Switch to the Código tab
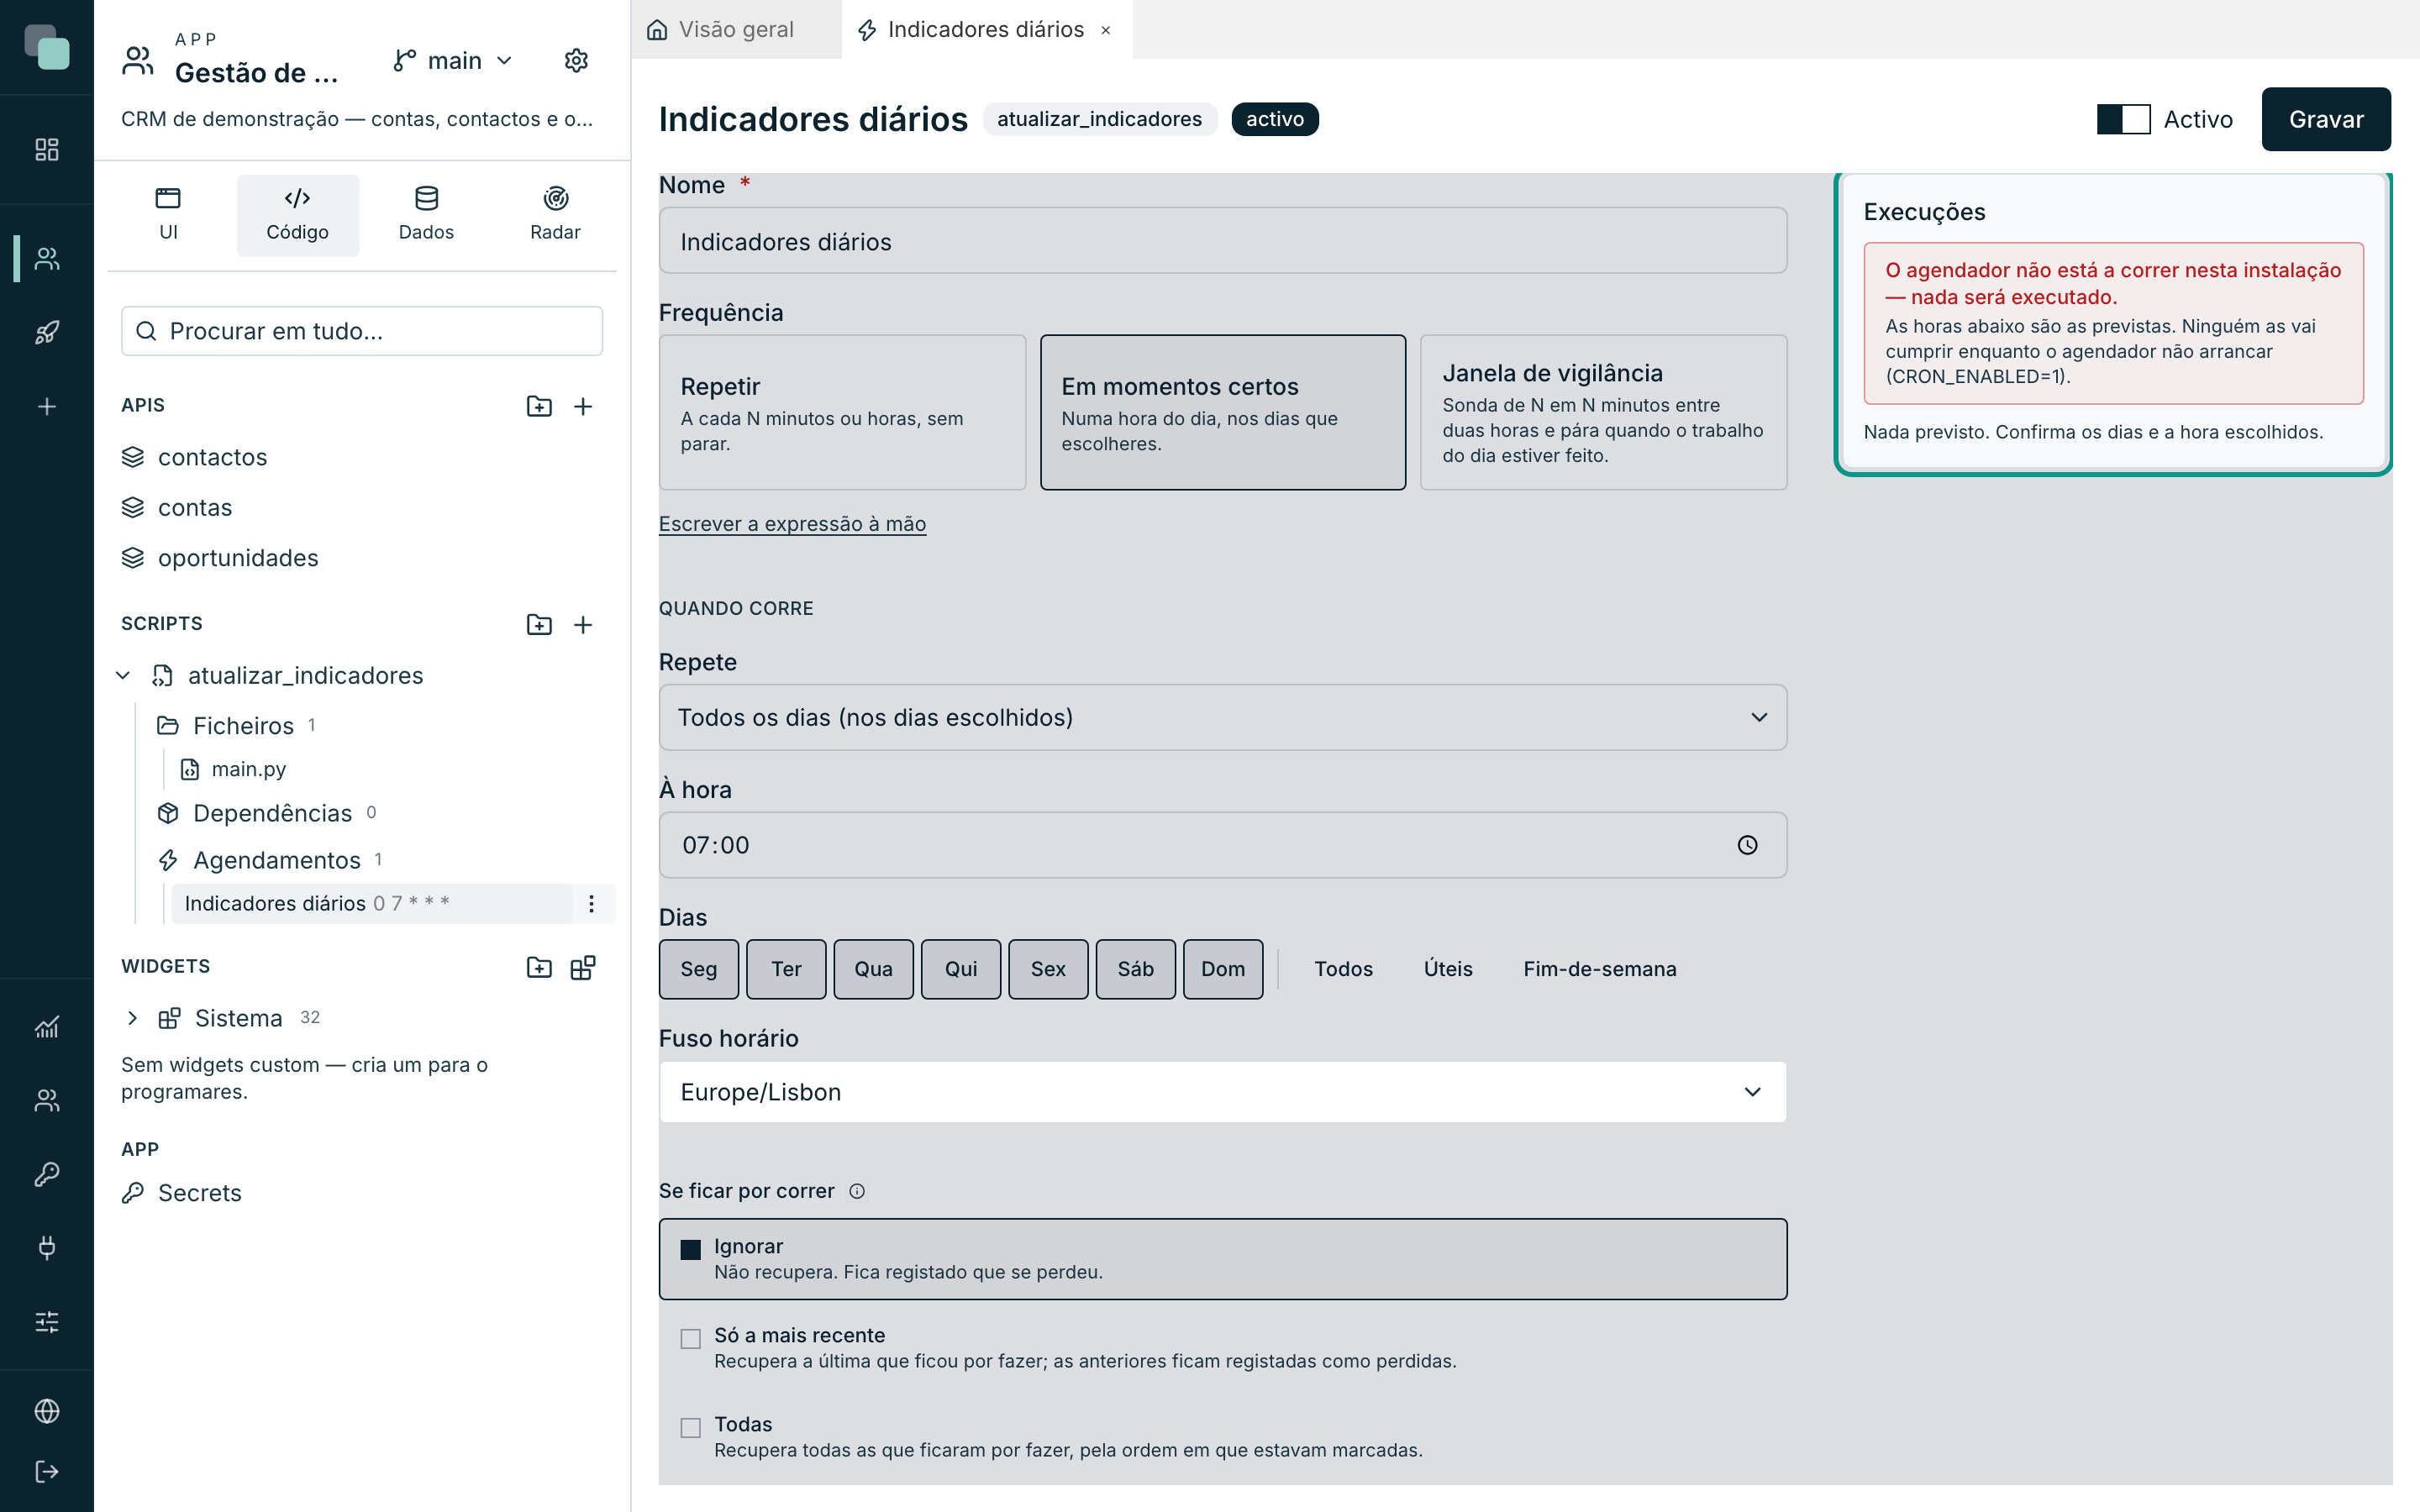Viewport: 2420px width, 1512px height. coord(297,215)
